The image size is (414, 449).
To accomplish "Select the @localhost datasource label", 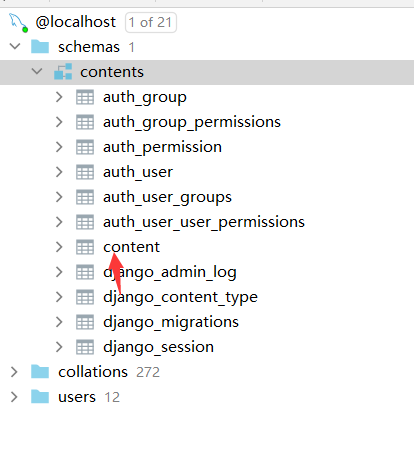I will tap(76, 22).
